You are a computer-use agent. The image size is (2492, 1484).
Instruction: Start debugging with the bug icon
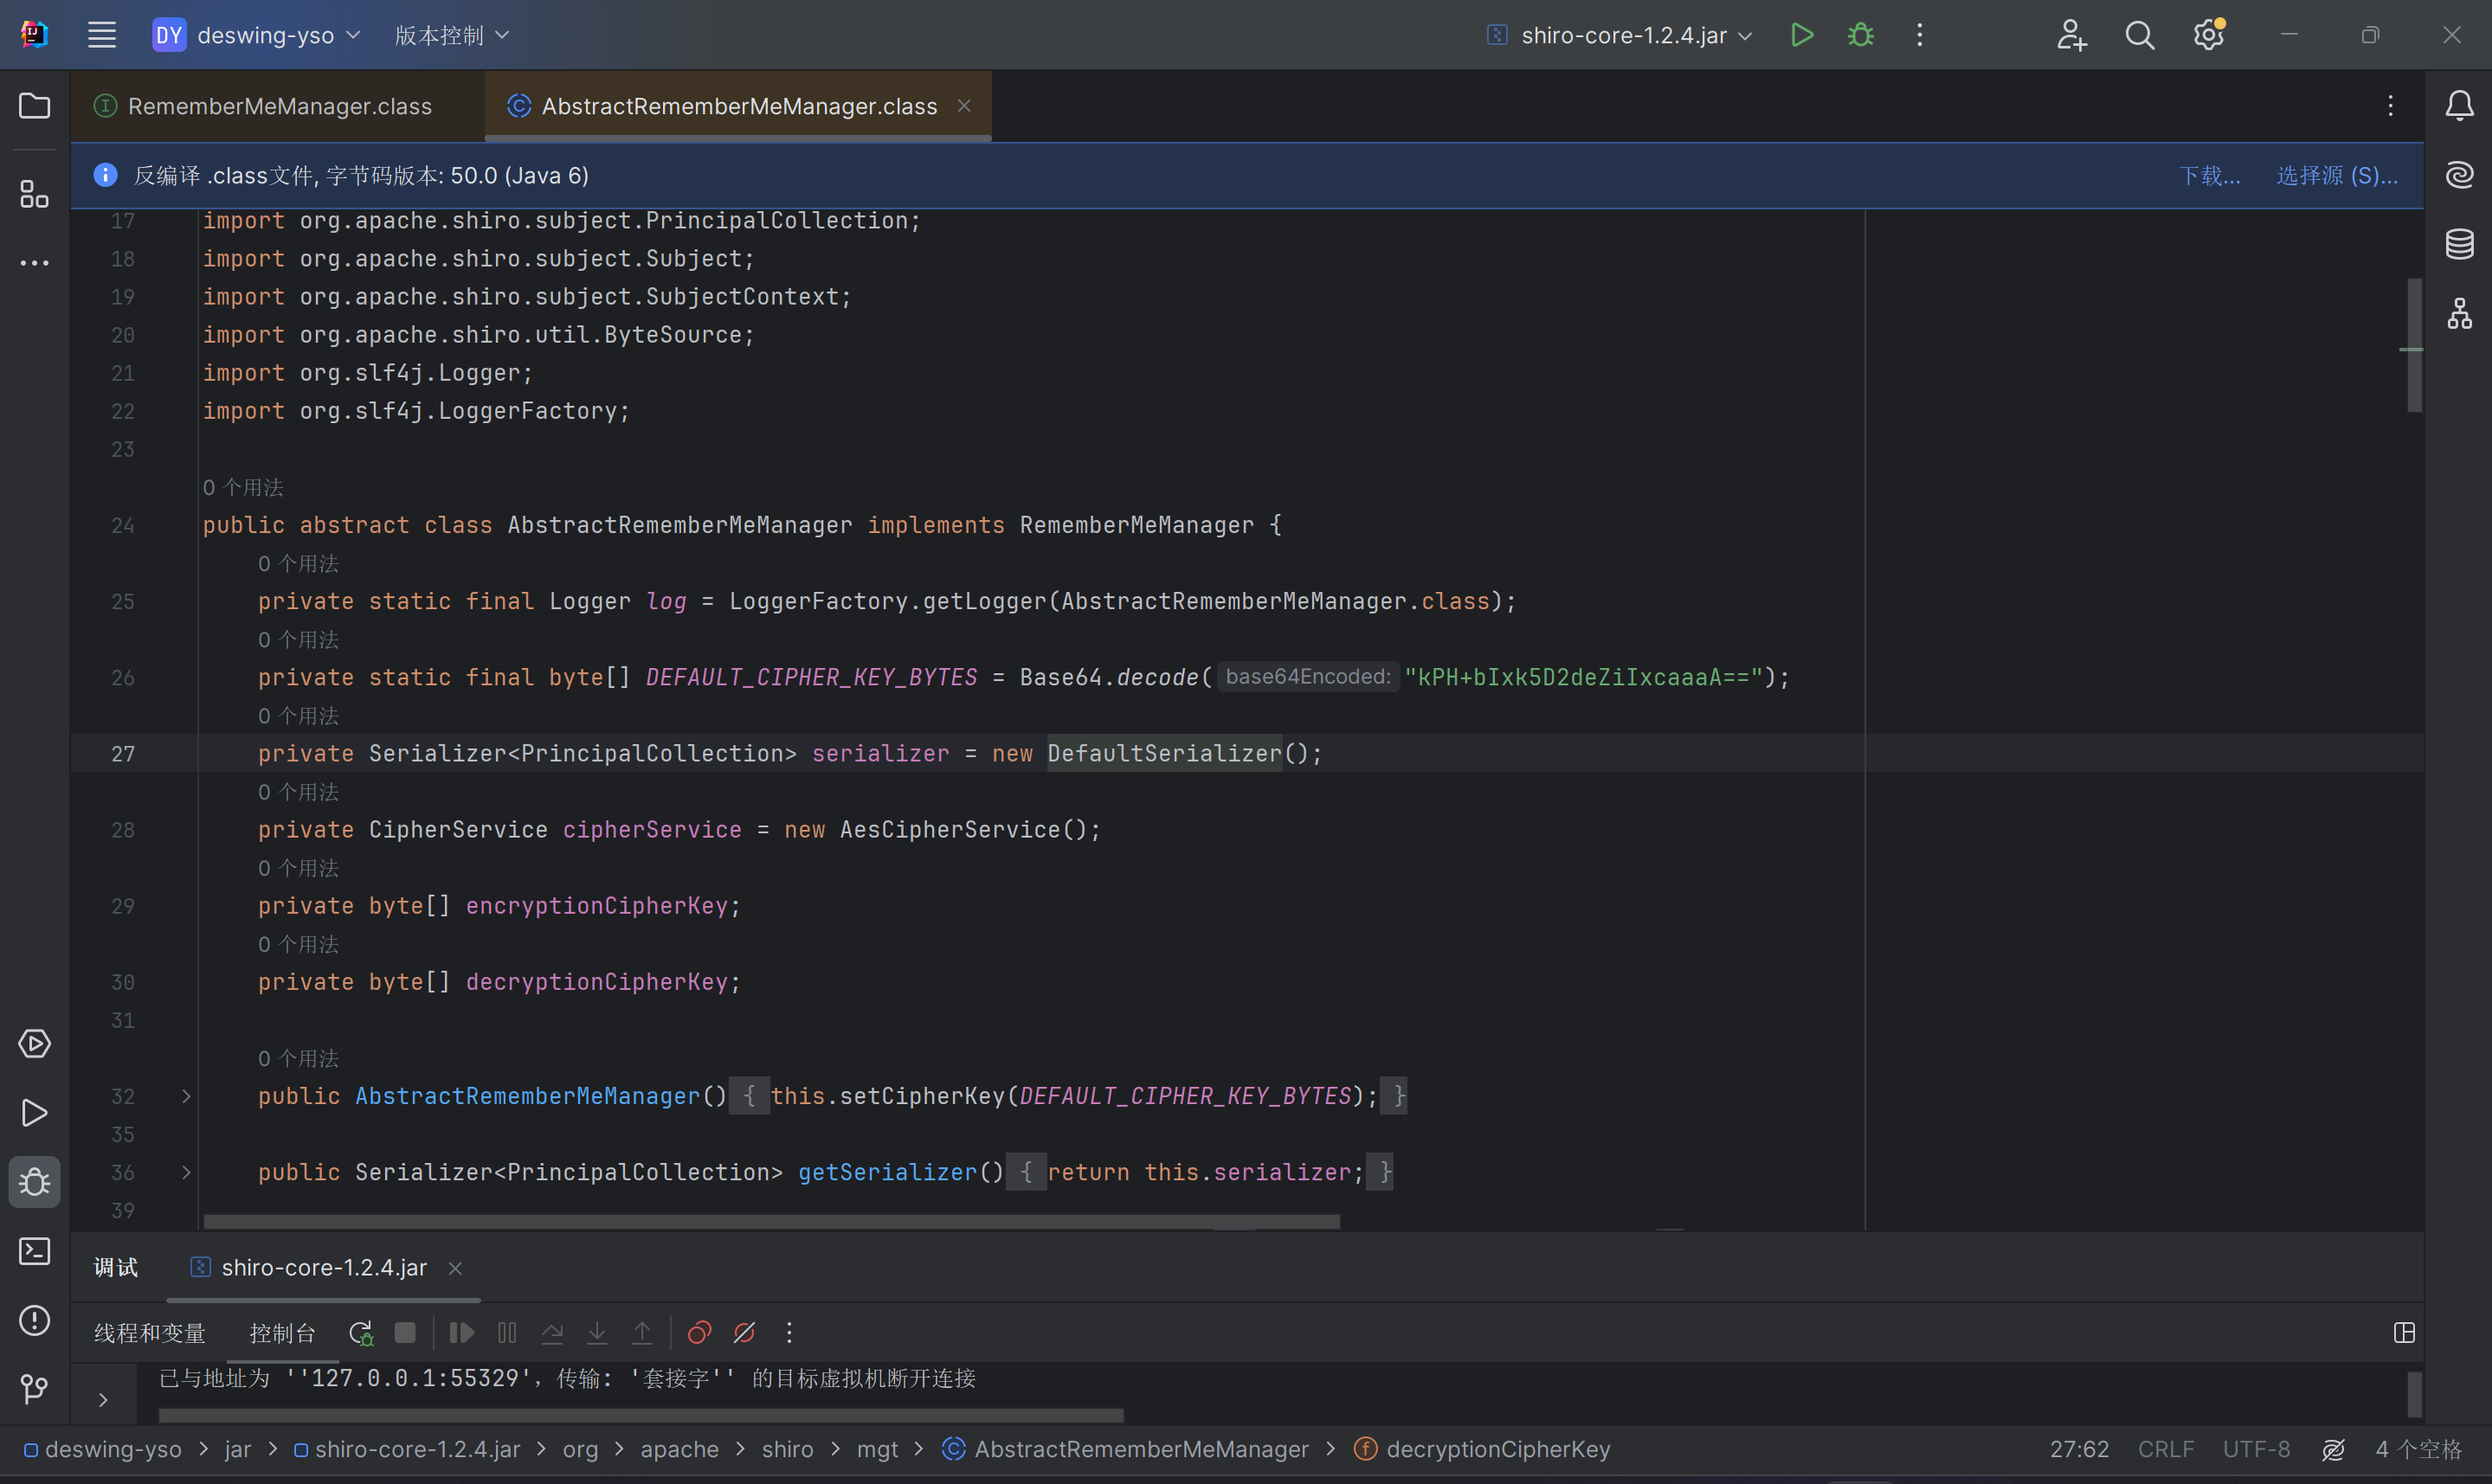point(1860,35)
